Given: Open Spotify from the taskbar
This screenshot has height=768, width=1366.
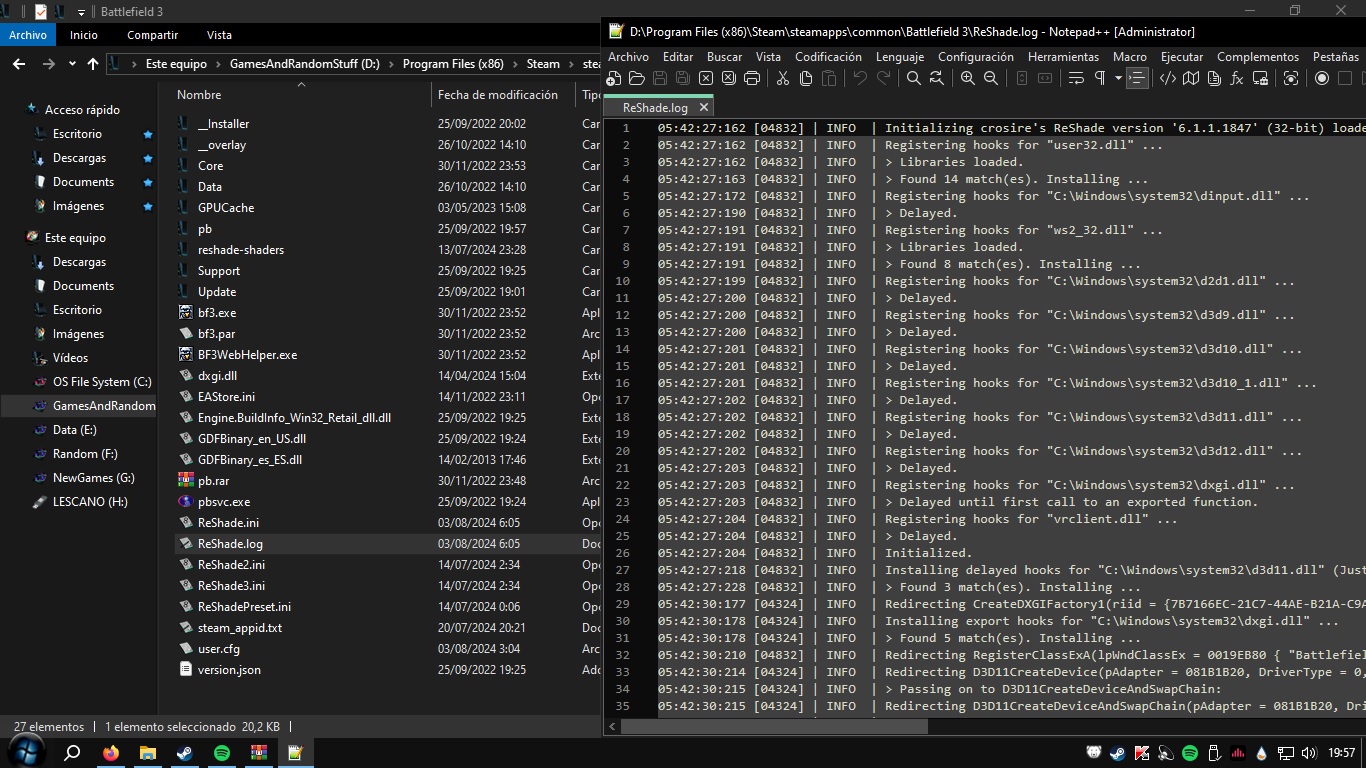Looking at the screenshot, I should [222, 752].
